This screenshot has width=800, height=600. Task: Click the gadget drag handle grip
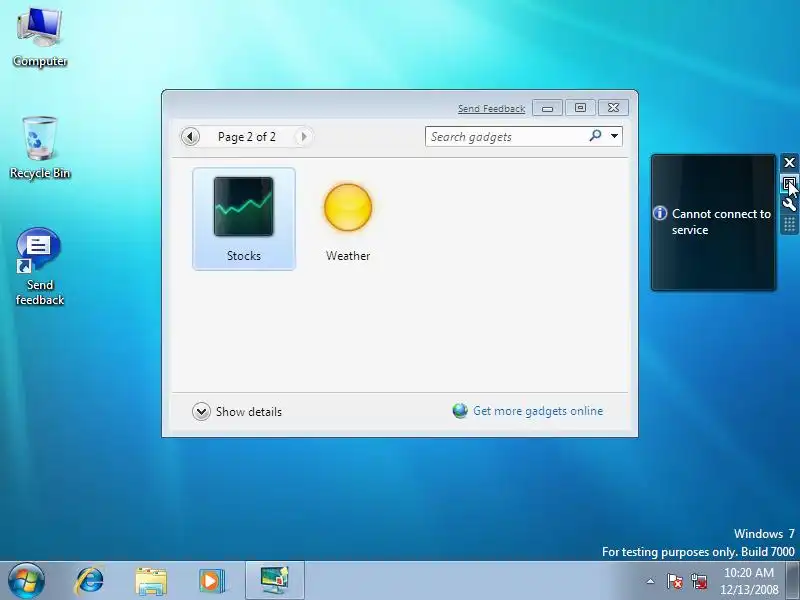point(789,224)
